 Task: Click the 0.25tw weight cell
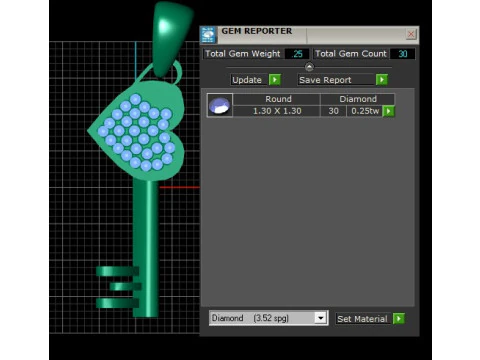(365, 111)
